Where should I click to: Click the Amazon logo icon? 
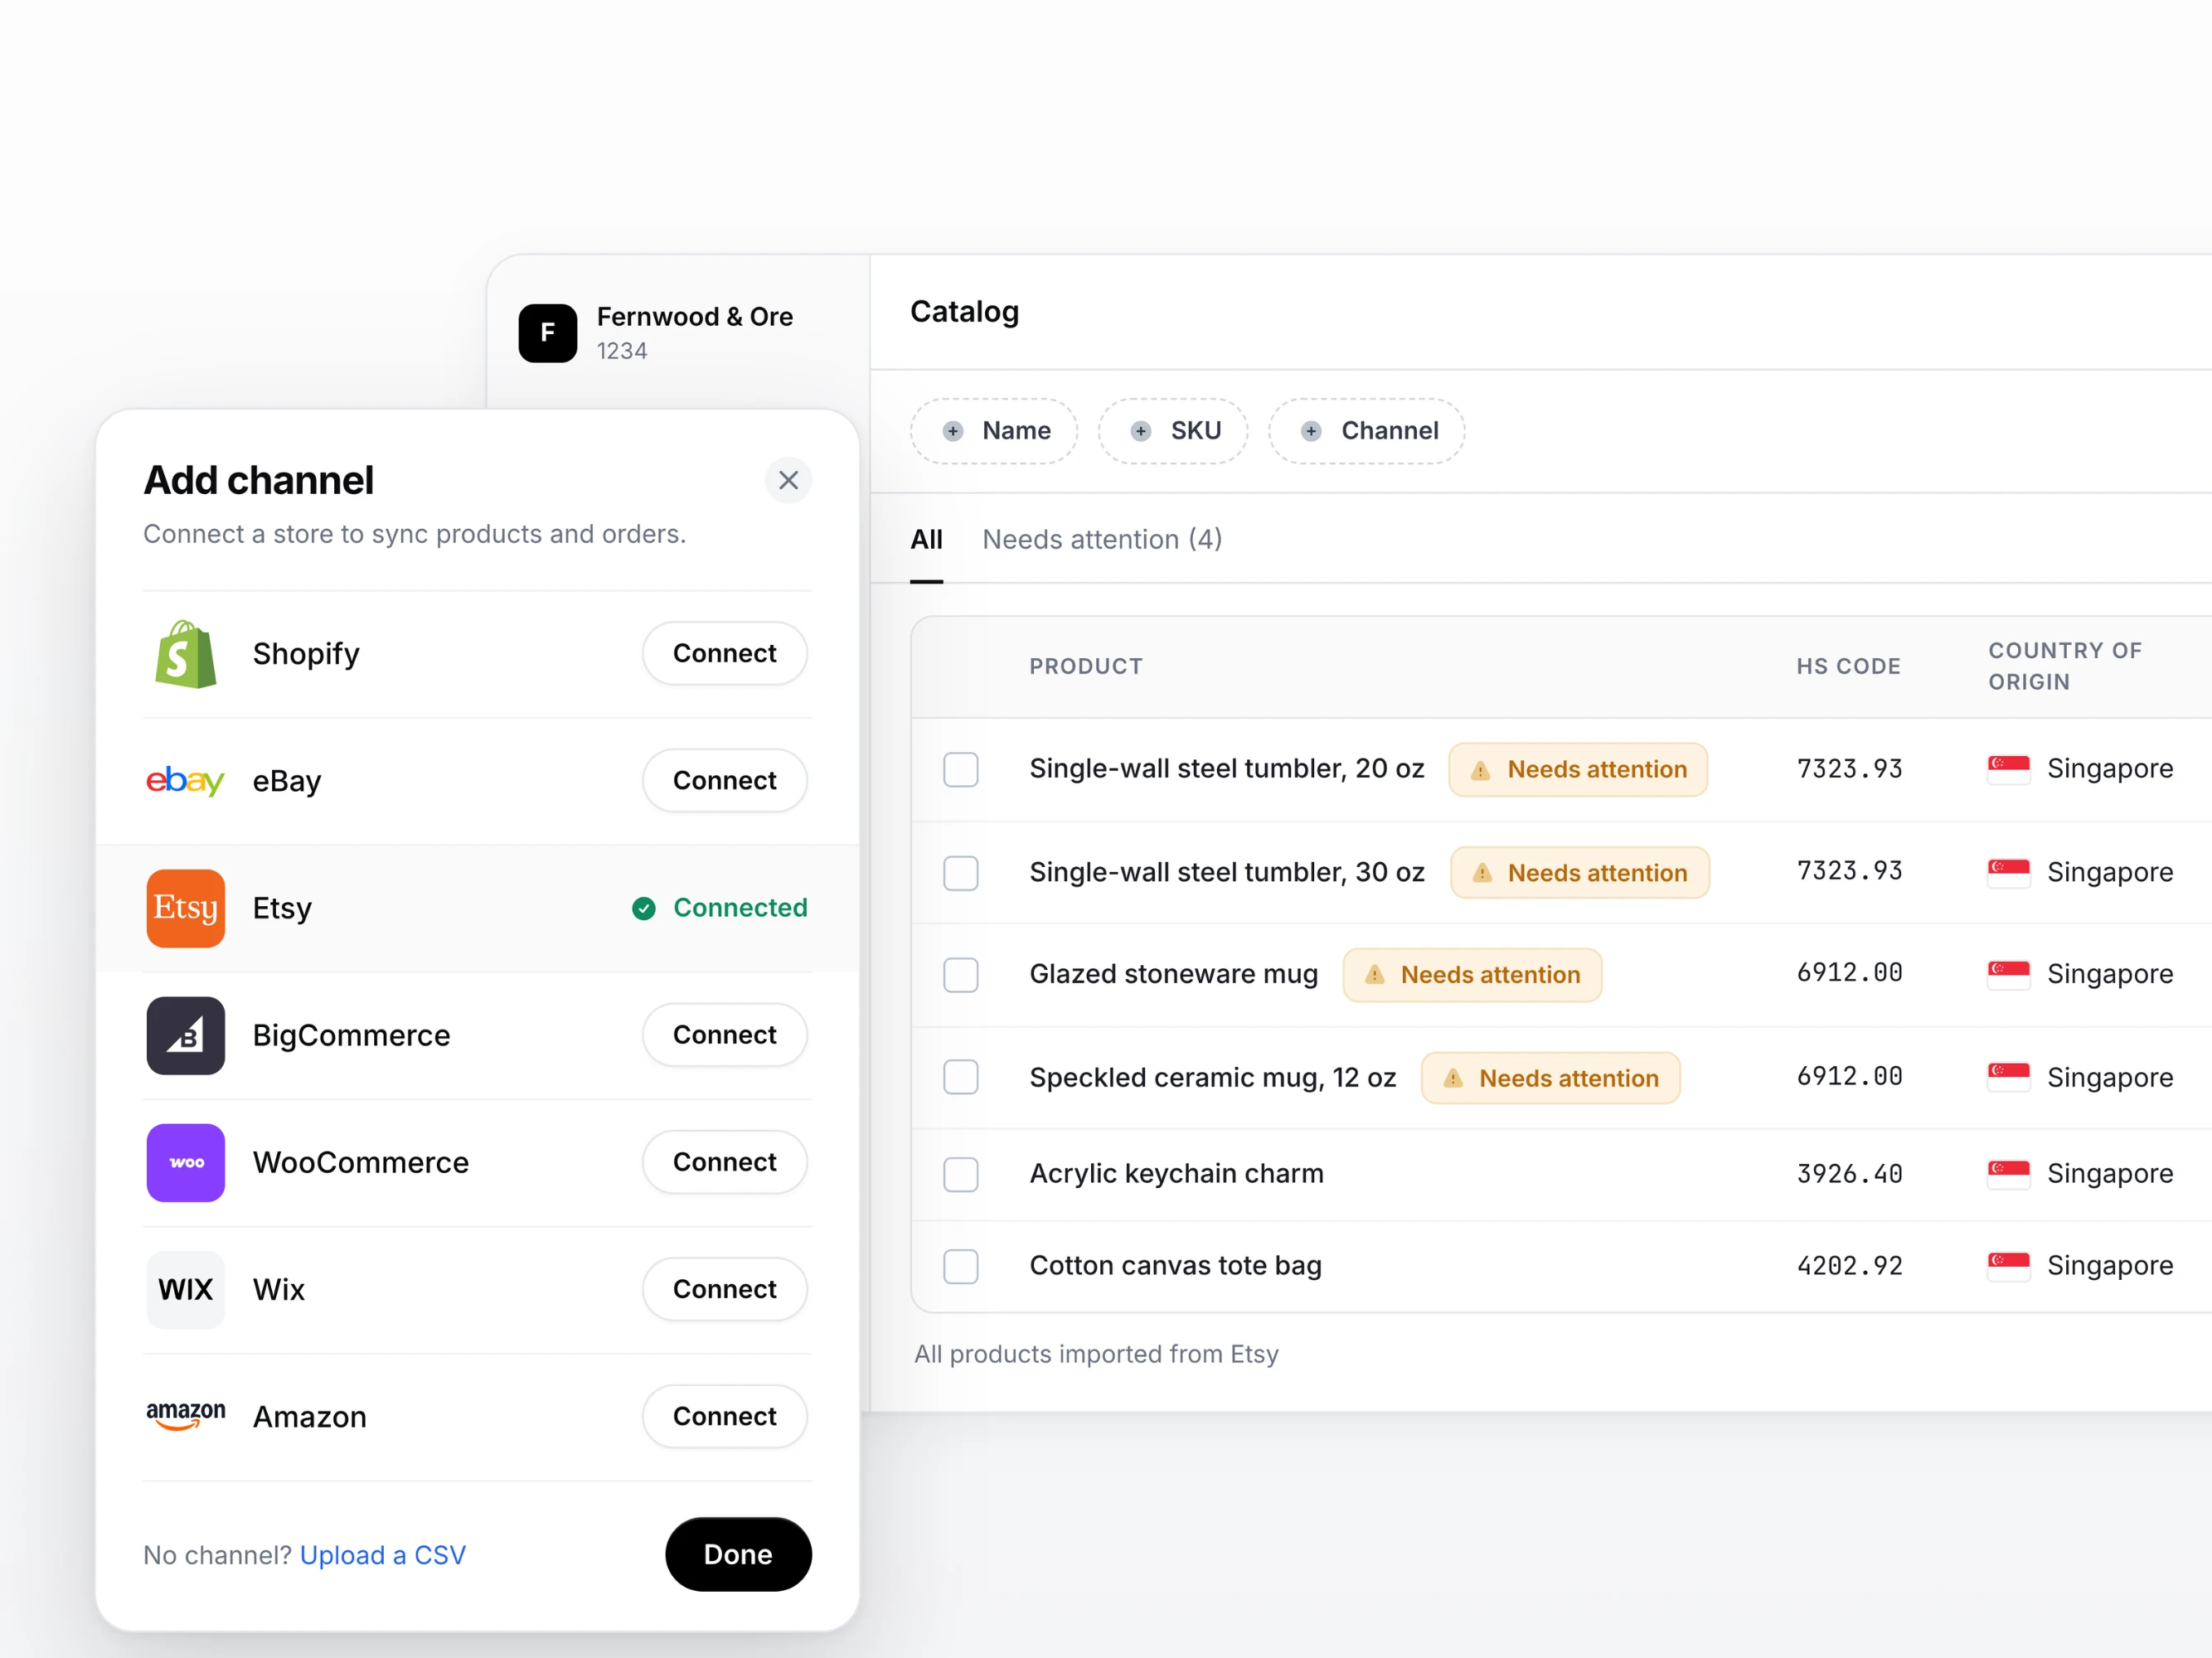click(x=185, y=1416)
